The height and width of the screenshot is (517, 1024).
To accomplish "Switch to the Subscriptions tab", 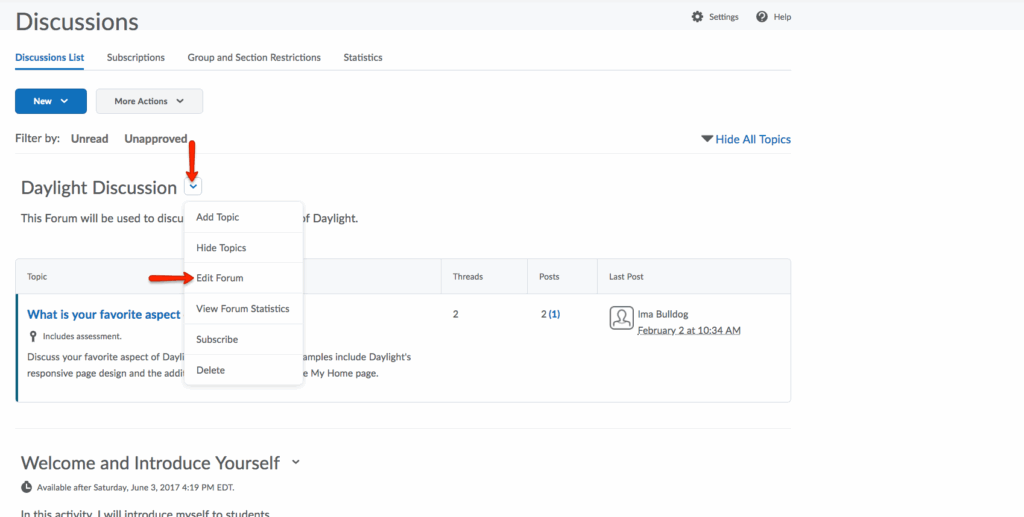I will click(136, 57).
